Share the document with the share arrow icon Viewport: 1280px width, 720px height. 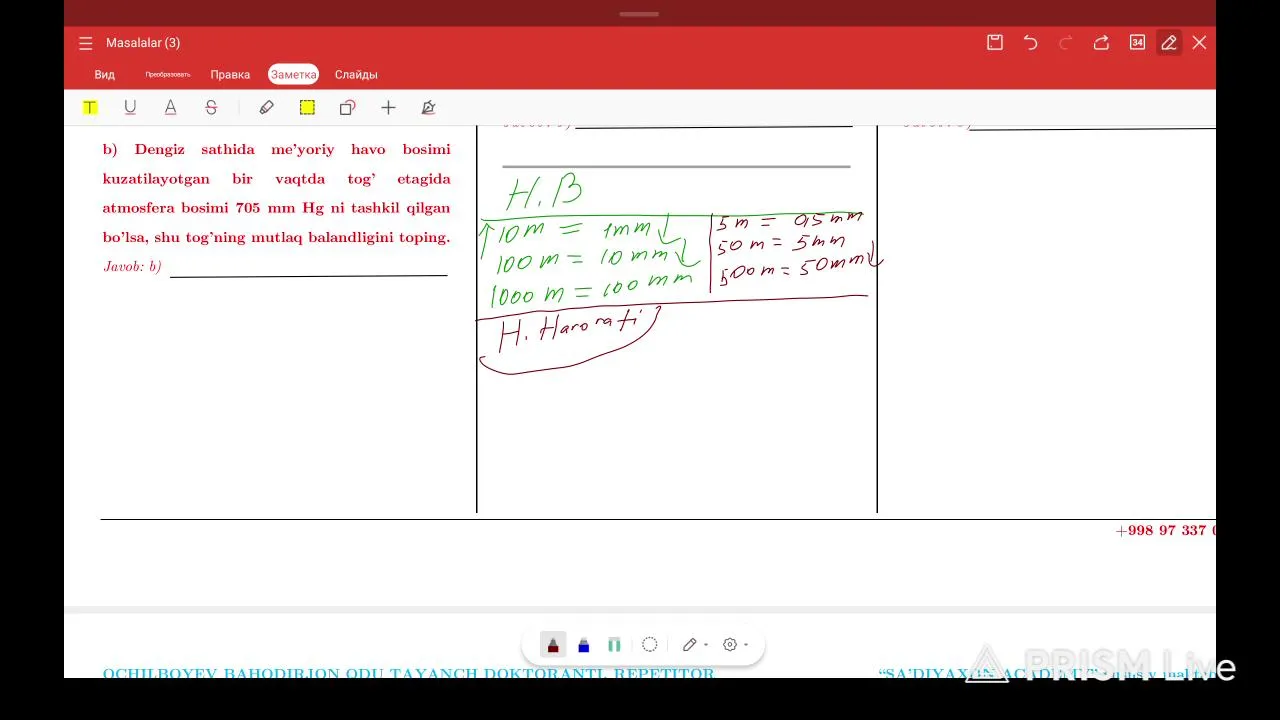[1101, 42]
